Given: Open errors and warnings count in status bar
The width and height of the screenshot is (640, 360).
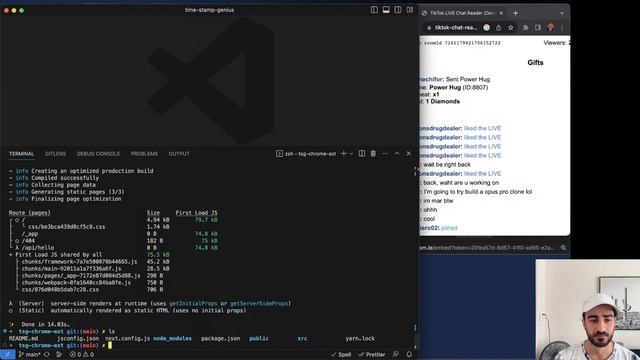Looking at the screenshot, I should (x=82, y=354).
